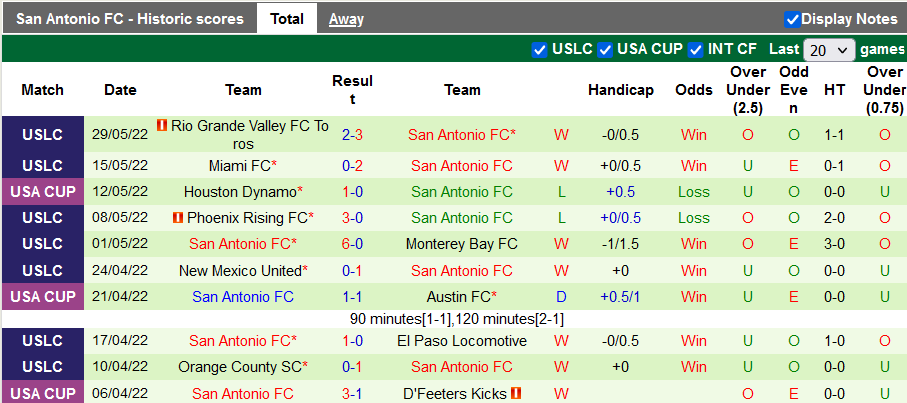The width and height of the screenshot is (907, 403).
Task: Open the Austin FC team link
Action: (x=459, y=296)
